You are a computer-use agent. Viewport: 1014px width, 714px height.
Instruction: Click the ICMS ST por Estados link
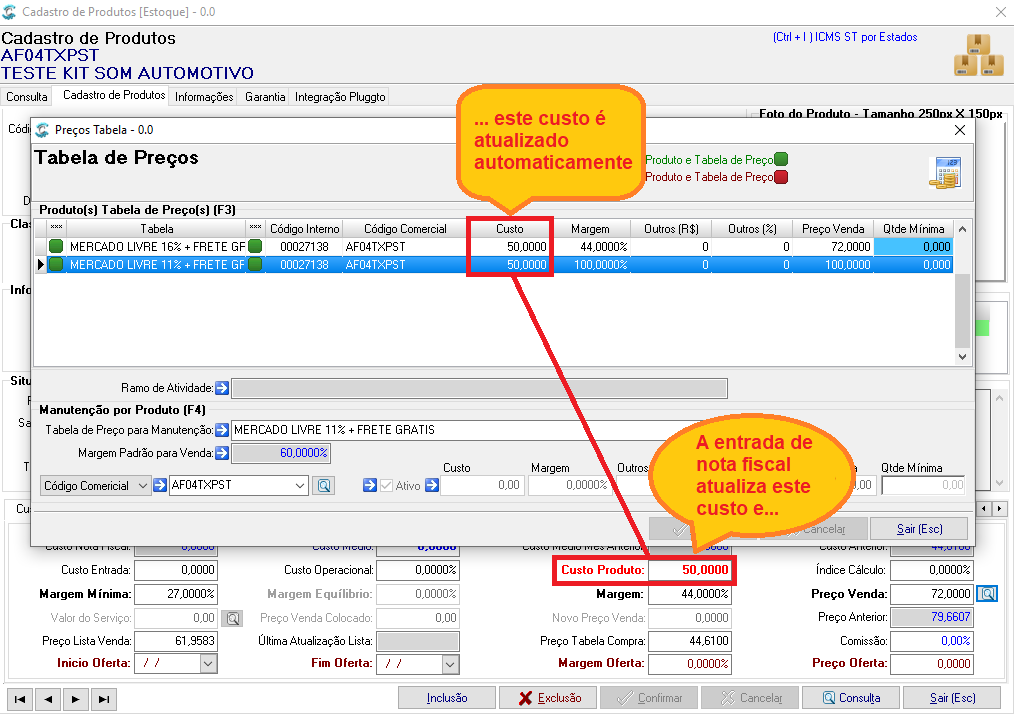pos(845,37)
